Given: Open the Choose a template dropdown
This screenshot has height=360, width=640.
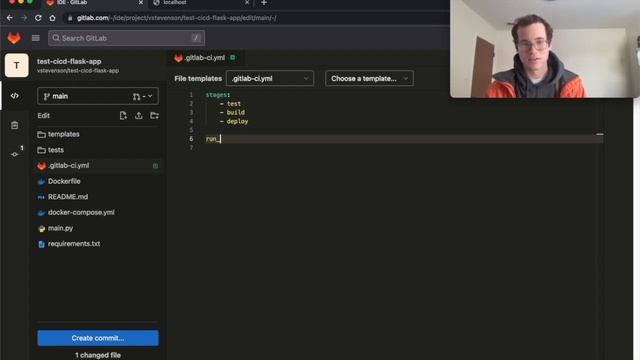Looking at the screenshot, I should (369, 78).
